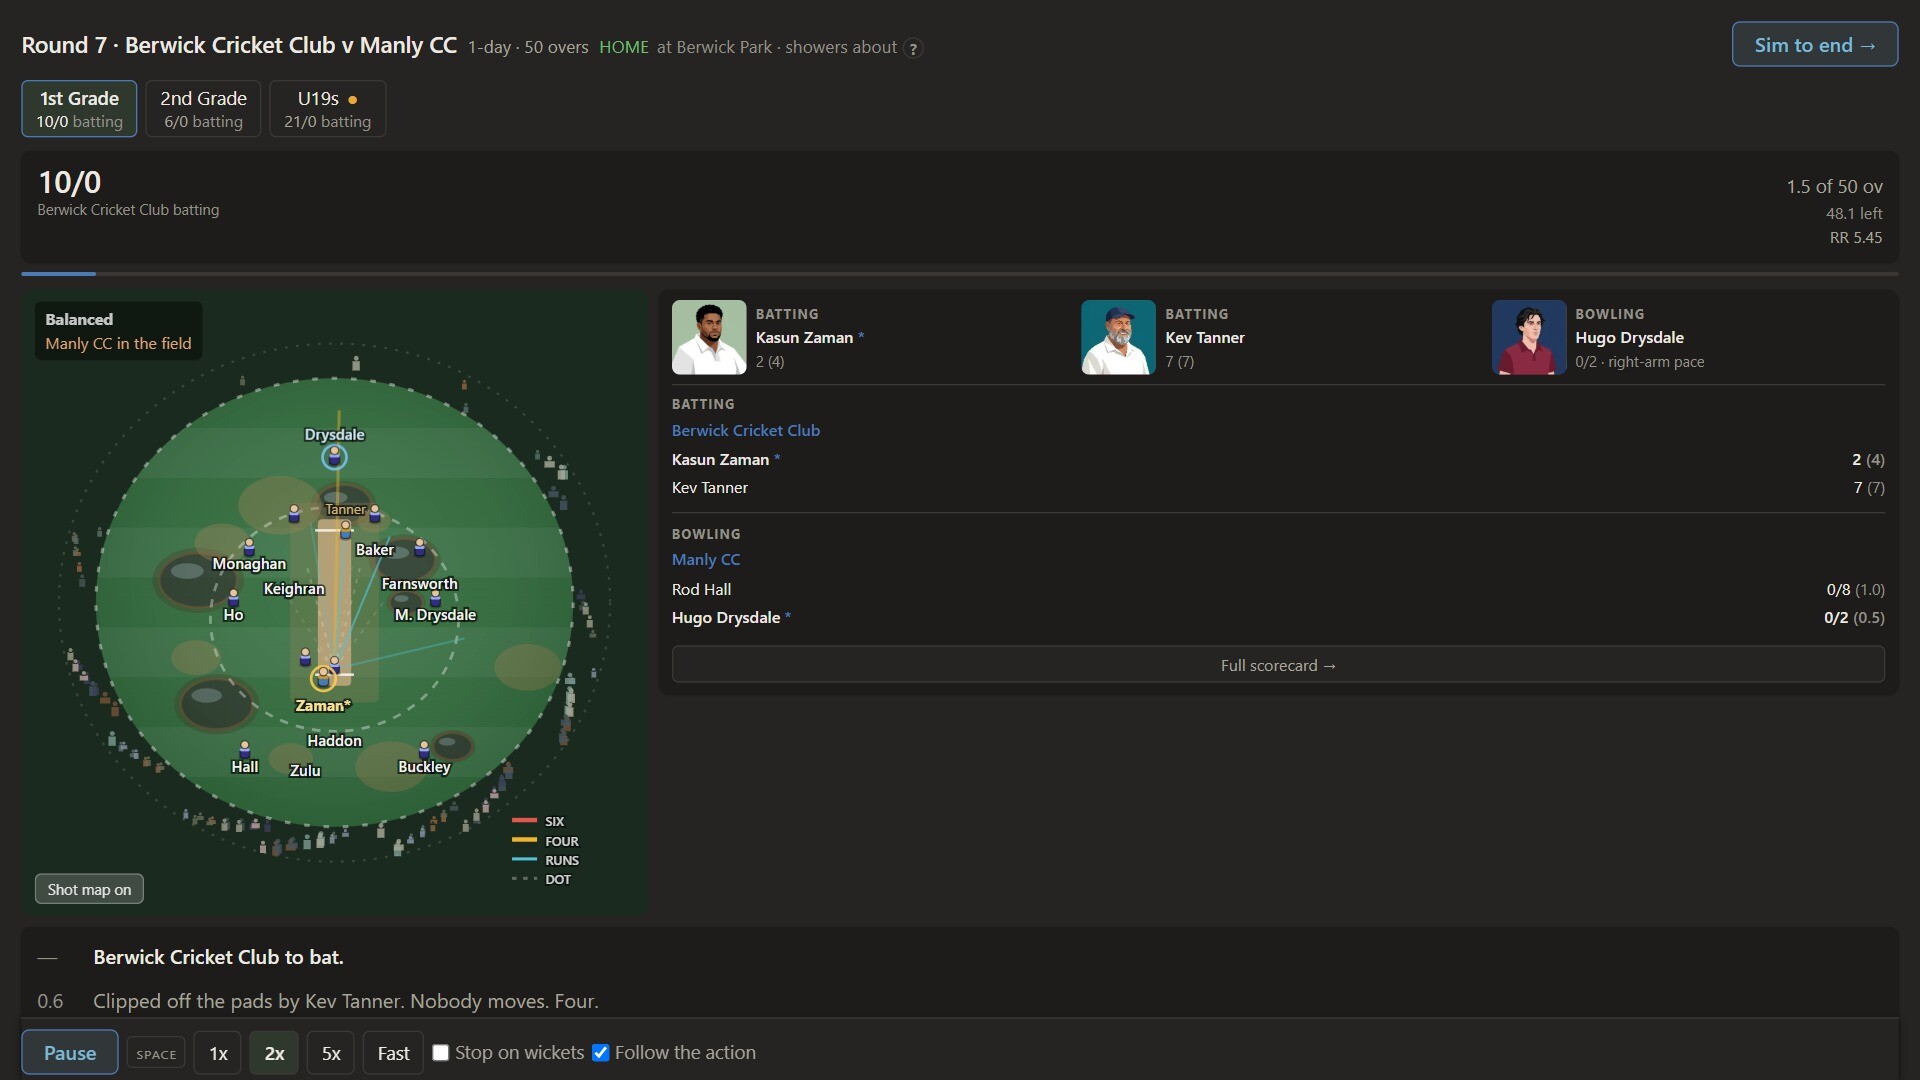This screenshot has height=1080, width=1920.
Task: Uncheck Follow the action checkbox
Action: pyautogui.click(x=600, y=1053)
